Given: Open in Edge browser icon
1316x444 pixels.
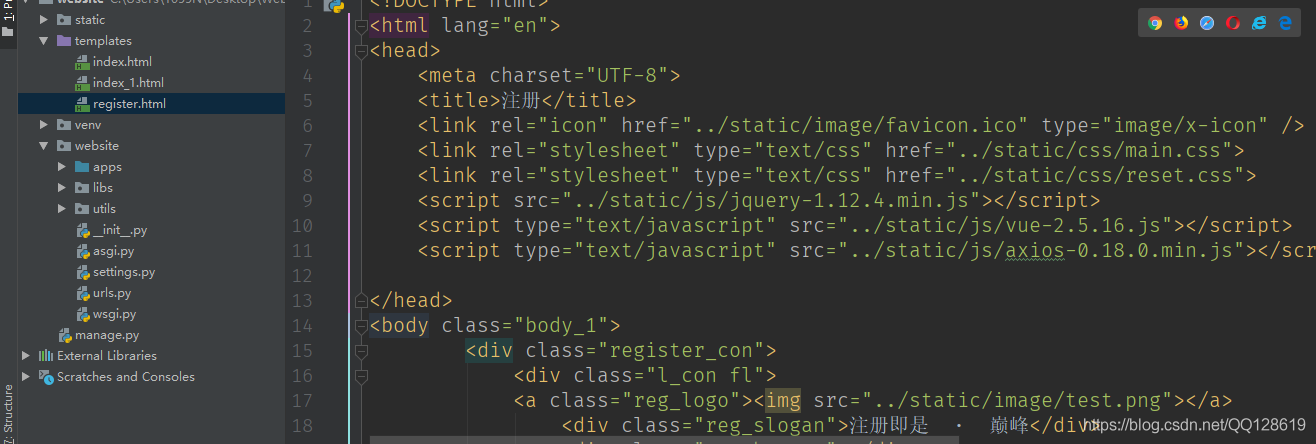Looking at the screenshot, I should 1285,23.
